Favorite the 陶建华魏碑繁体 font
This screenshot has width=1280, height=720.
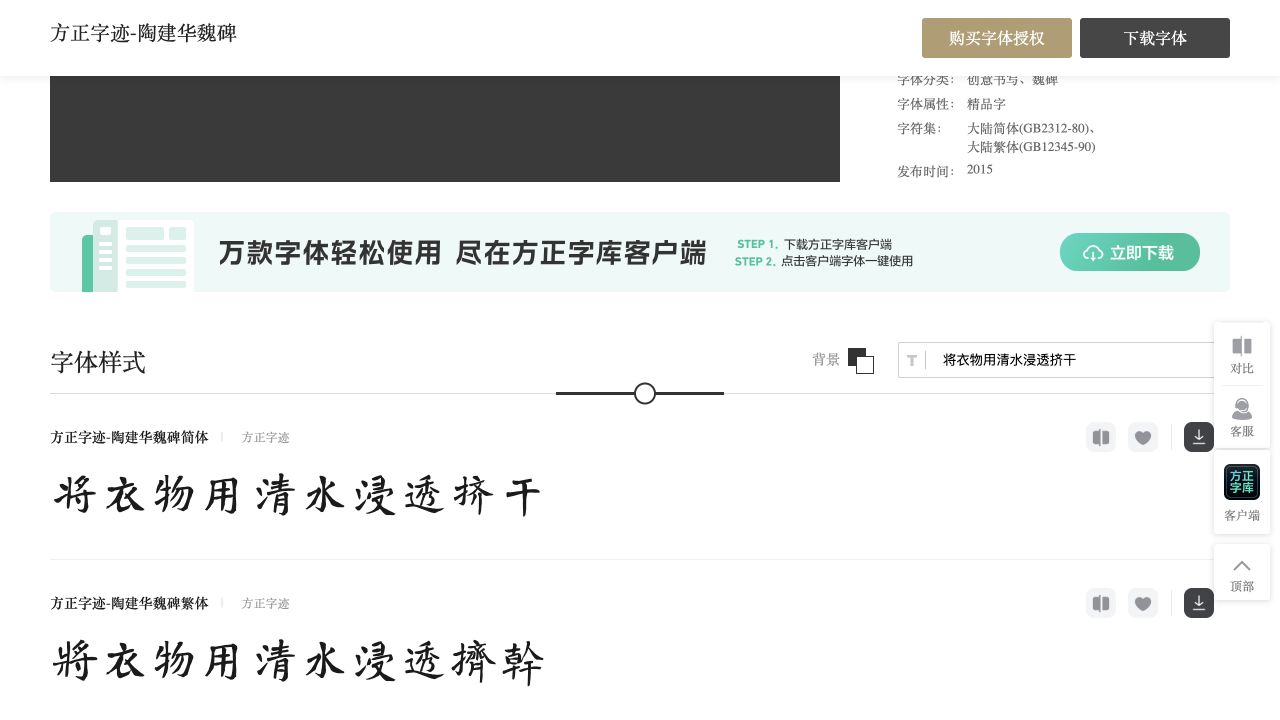[1143, 603]
